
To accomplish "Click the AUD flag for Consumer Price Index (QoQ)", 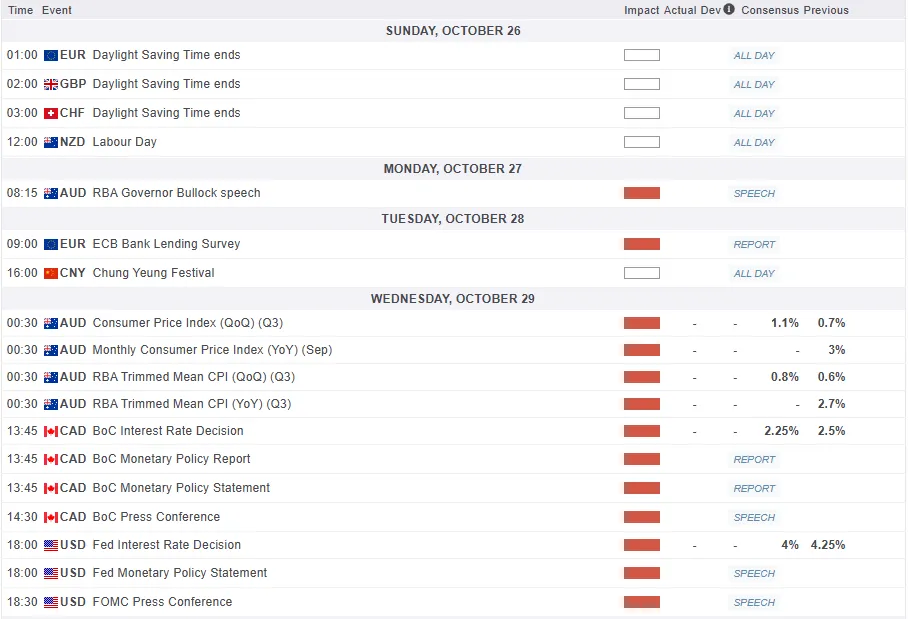I will [51, 323].
